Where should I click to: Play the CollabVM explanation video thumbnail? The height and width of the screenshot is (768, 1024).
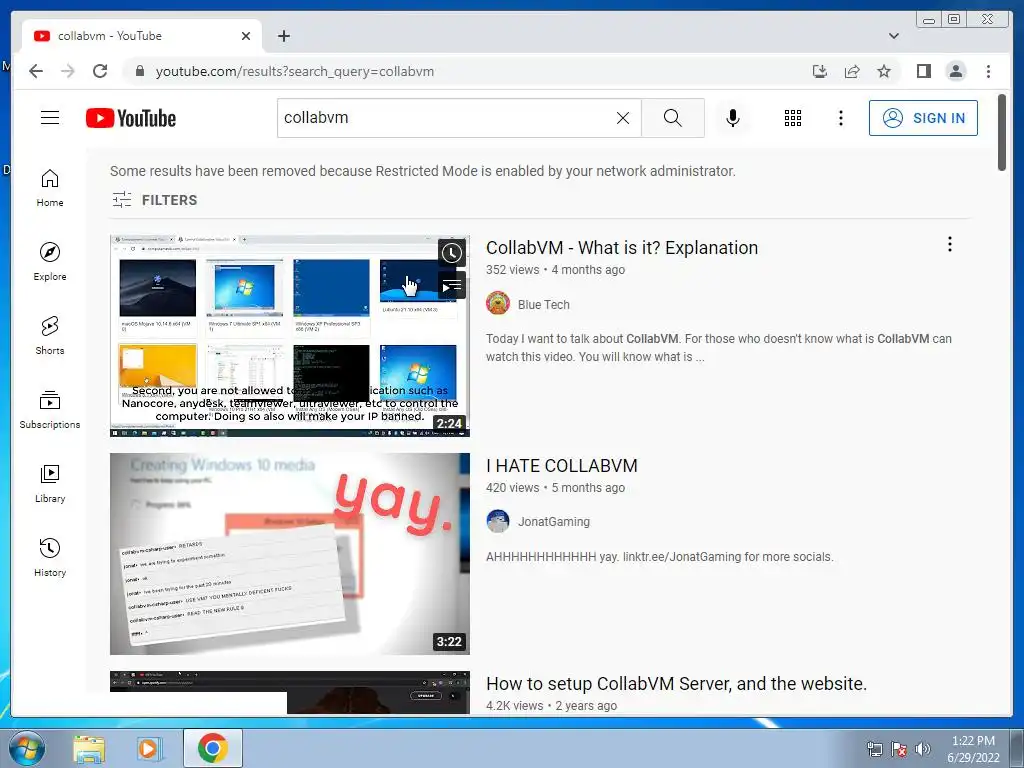(x=289, y=336)
